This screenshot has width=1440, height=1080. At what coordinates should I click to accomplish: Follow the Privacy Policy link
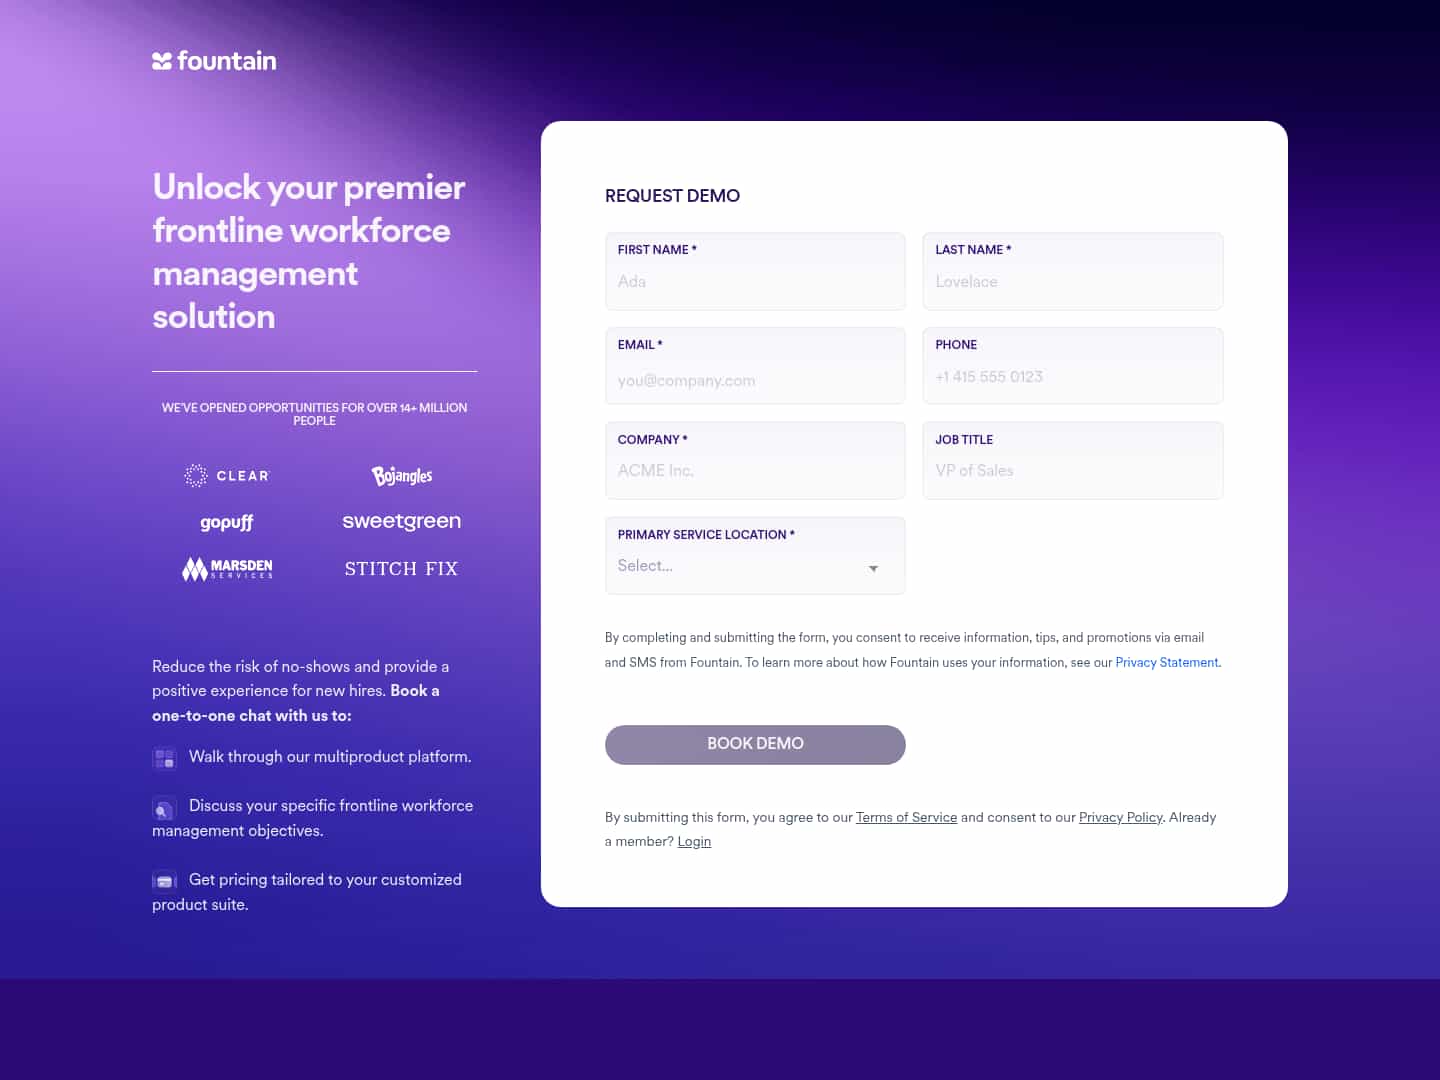[1120, 817]
